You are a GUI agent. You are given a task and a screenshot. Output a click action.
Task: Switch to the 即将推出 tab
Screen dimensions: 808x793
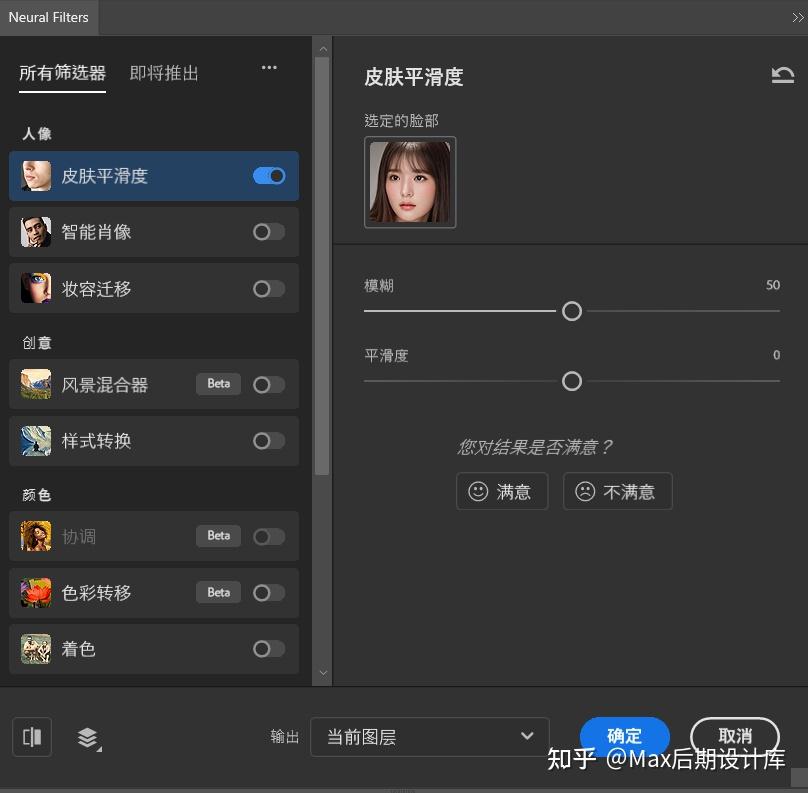163,72
